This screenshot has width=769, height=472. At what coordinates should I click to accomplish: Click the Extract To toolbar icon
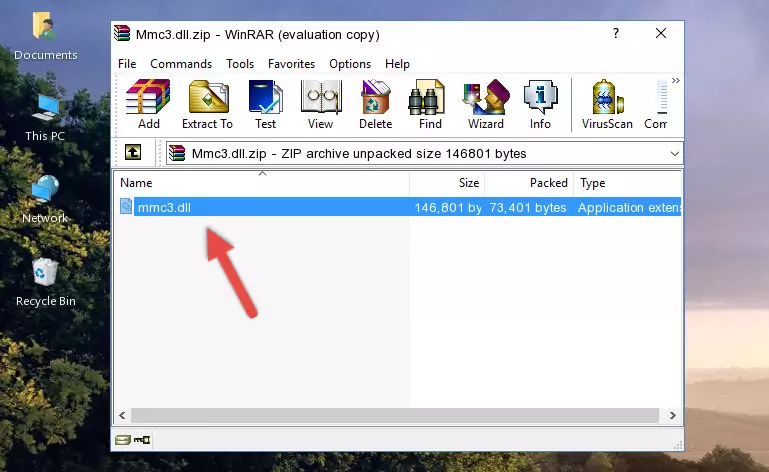point(207,105)
